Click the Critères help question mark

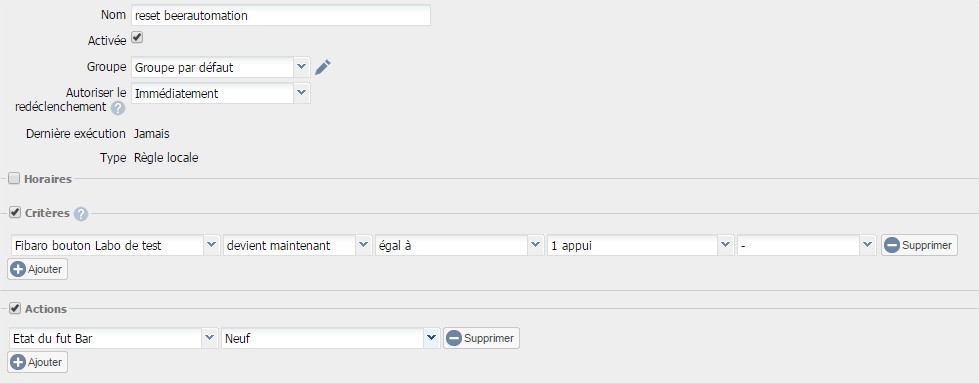(x=81, y=214)
